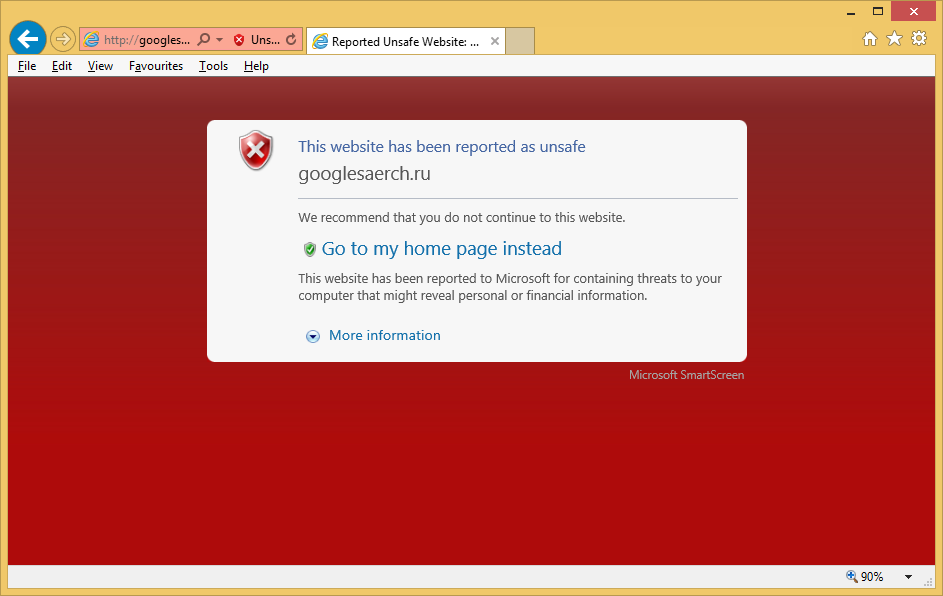This screenshot has height=596, width=943.
Task: Click the browser Back arrow button
Action: [x=27, y=39]
